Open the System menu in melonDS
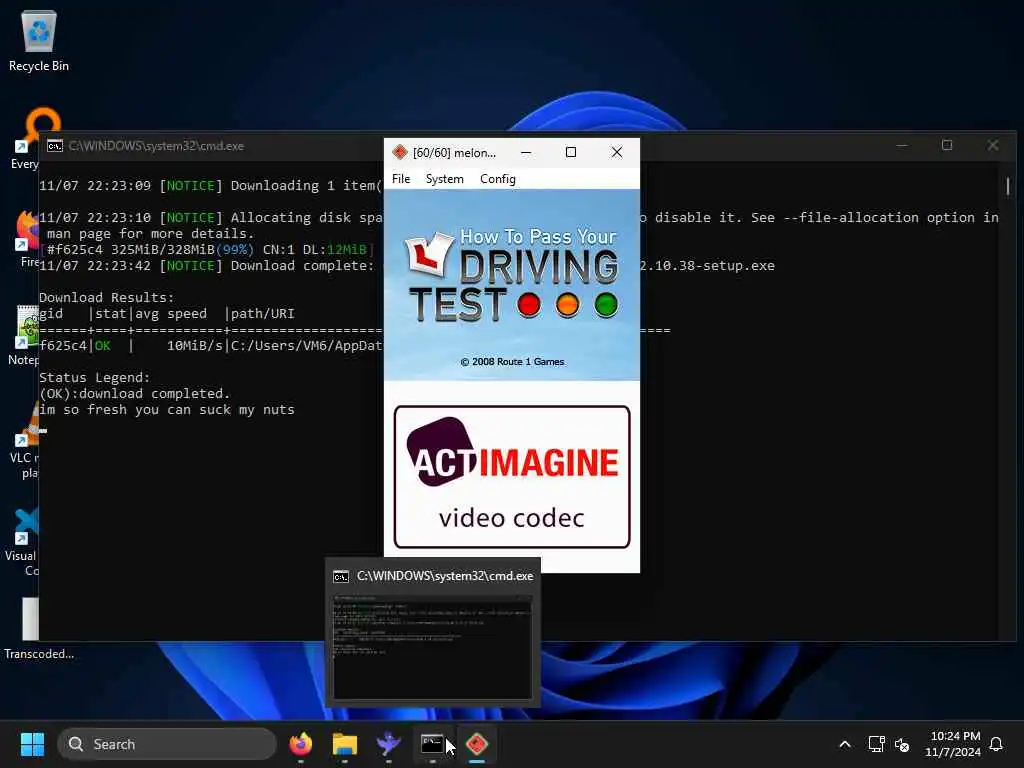1024x768 pixels. (444, 179)
